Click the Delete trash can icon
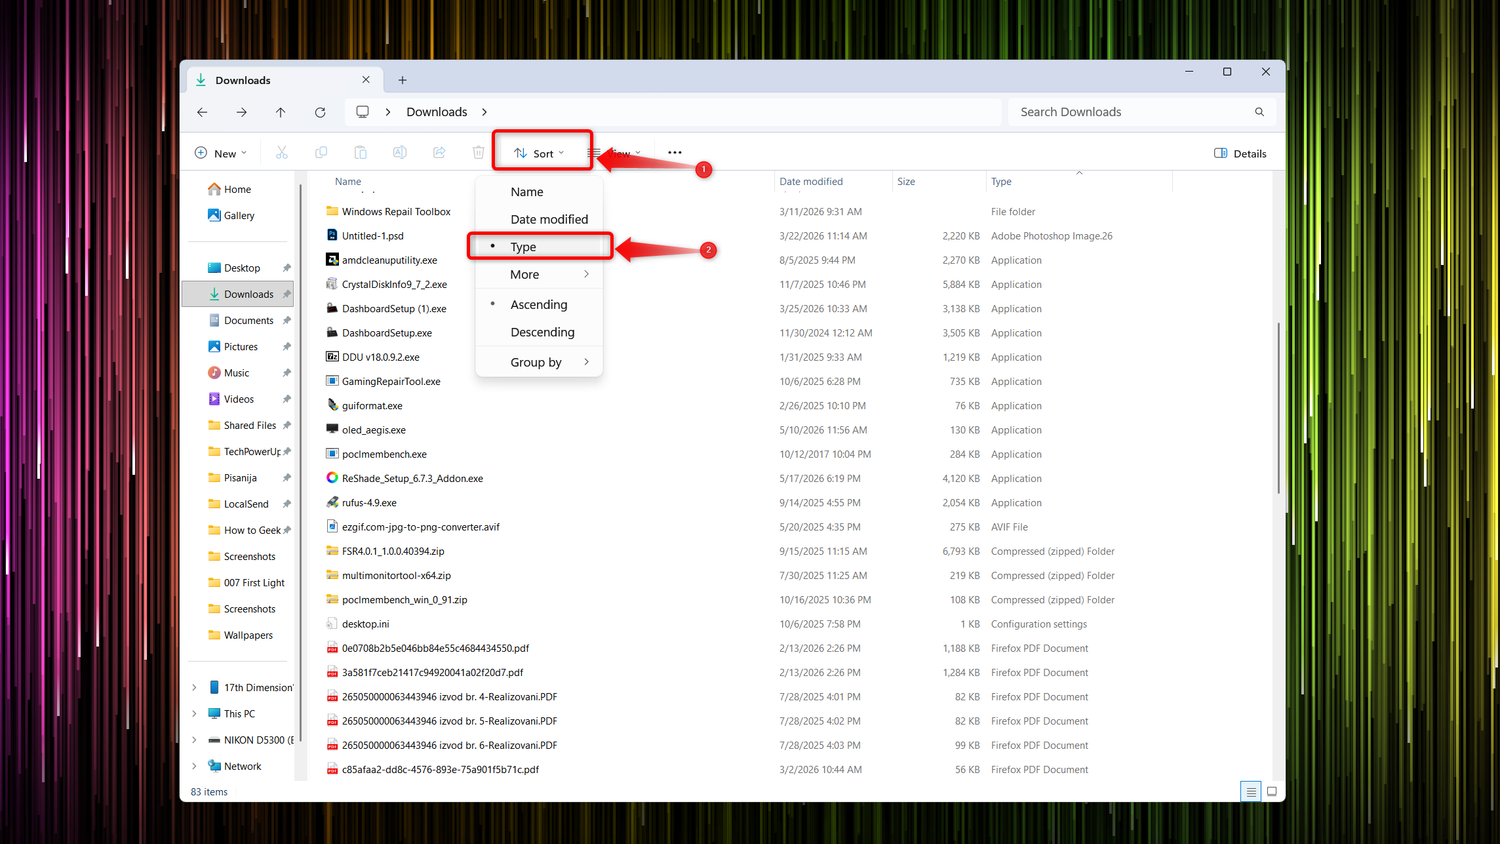This screenshot has width=1500, height=844. (478, 153)
